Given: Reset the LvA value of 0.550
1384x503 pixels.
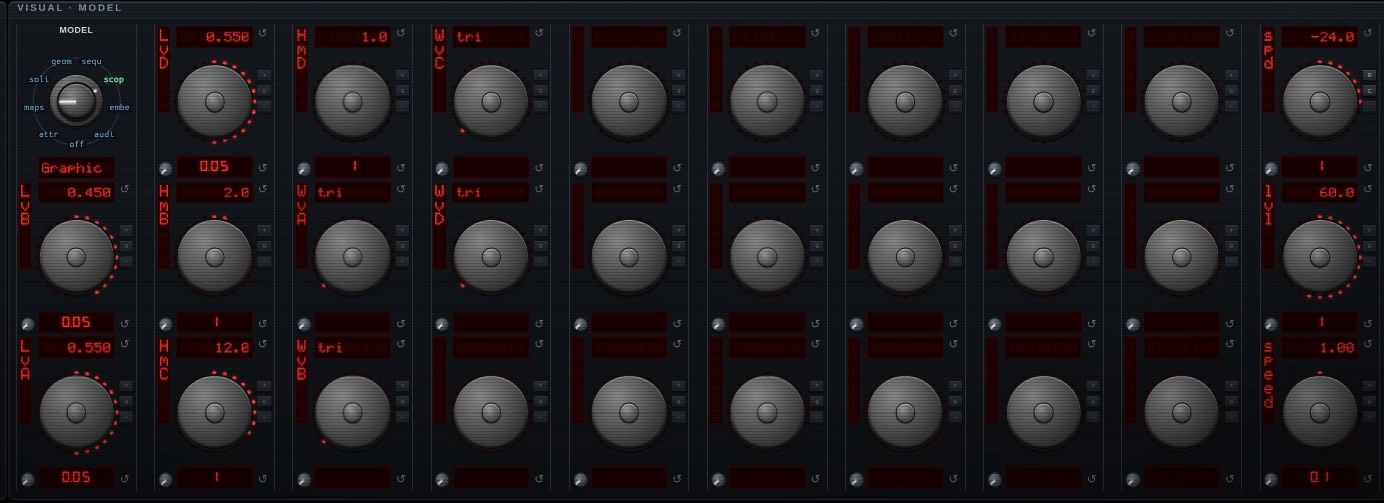Looking at the screenshot, I should click(x=124, y=344).
